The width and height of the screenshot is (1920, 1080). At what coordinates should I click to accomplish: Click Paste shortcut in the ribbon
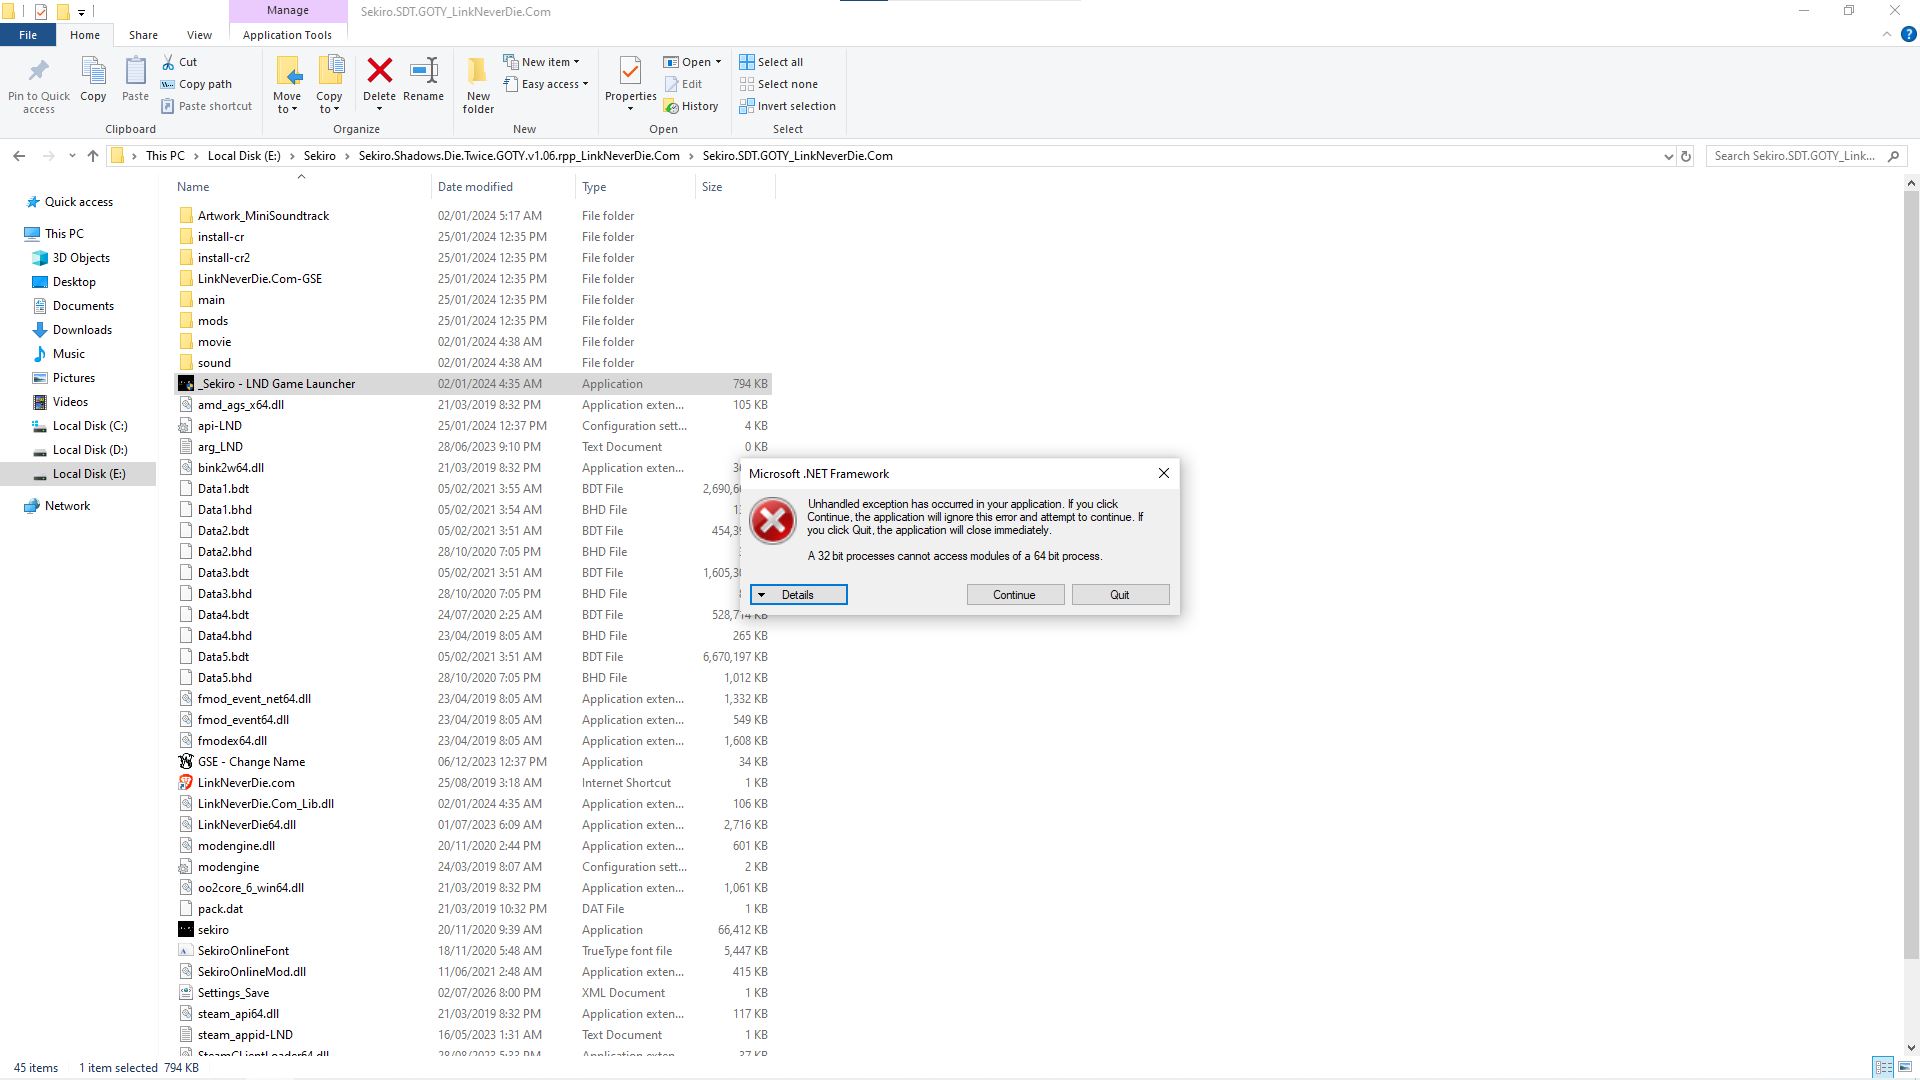tap(206, 106)
